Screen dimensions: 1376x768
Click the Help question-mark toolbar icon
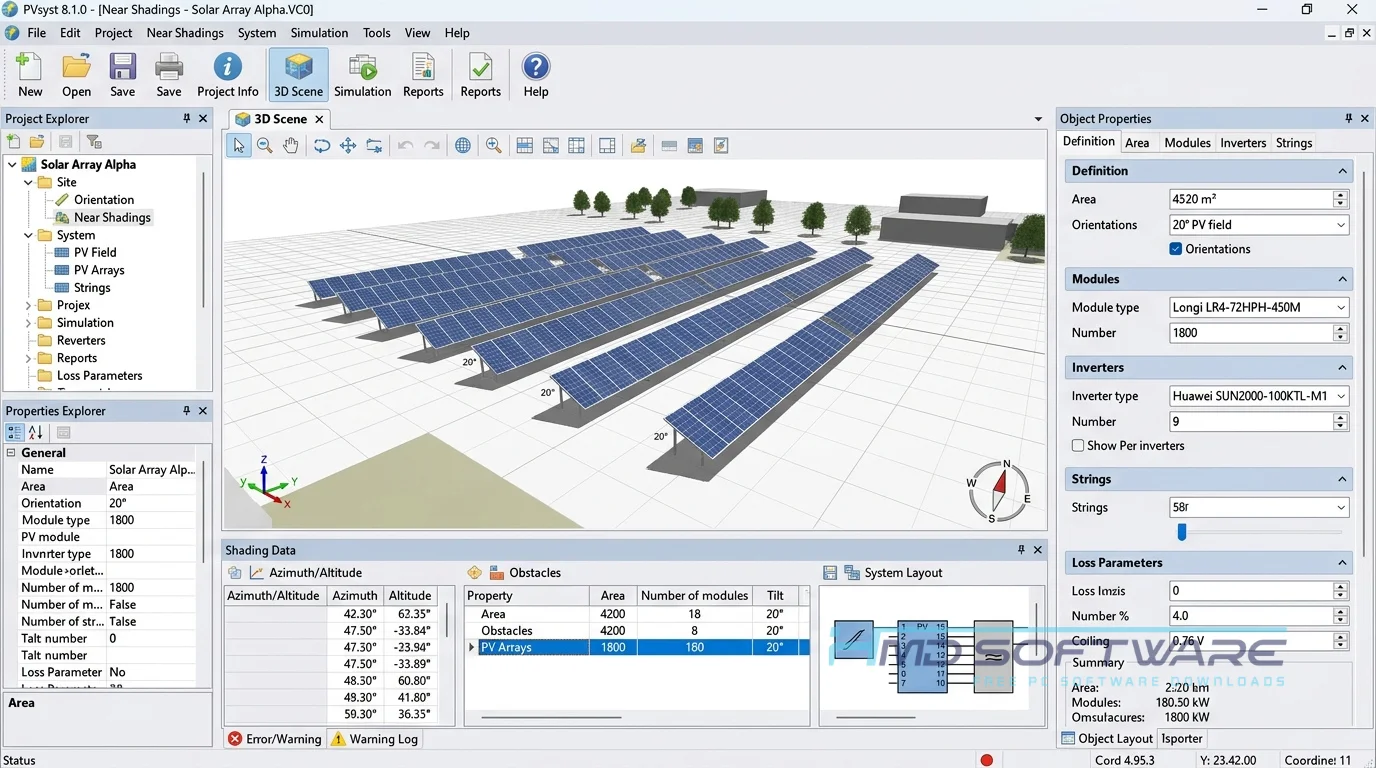point(536,75)
